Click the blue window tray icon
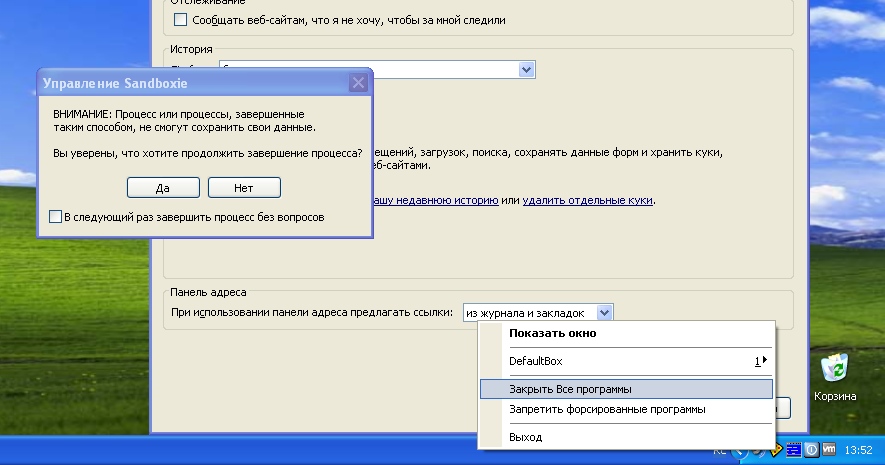Viewport: 885px width, 465px height. tap(794, 450)
